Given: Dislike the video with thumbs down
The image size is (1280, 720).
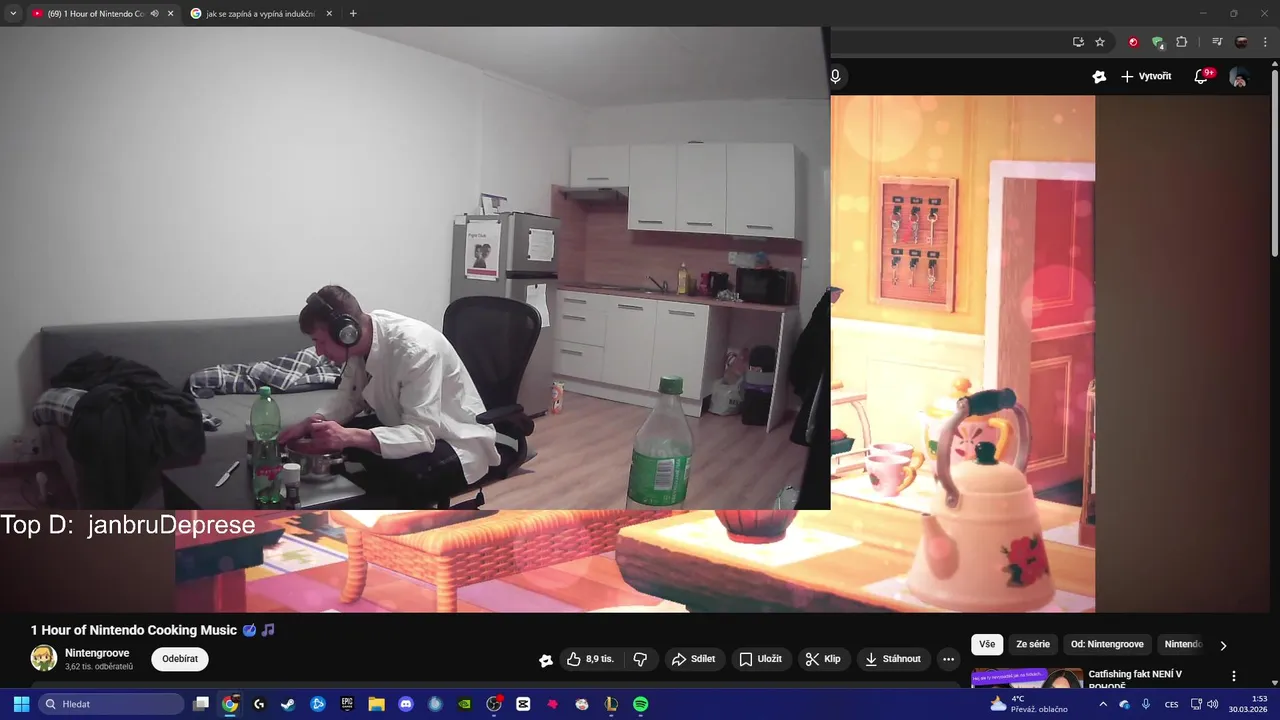Looking at the screenshot, I should pyautogui.click(x=640, y=659).
